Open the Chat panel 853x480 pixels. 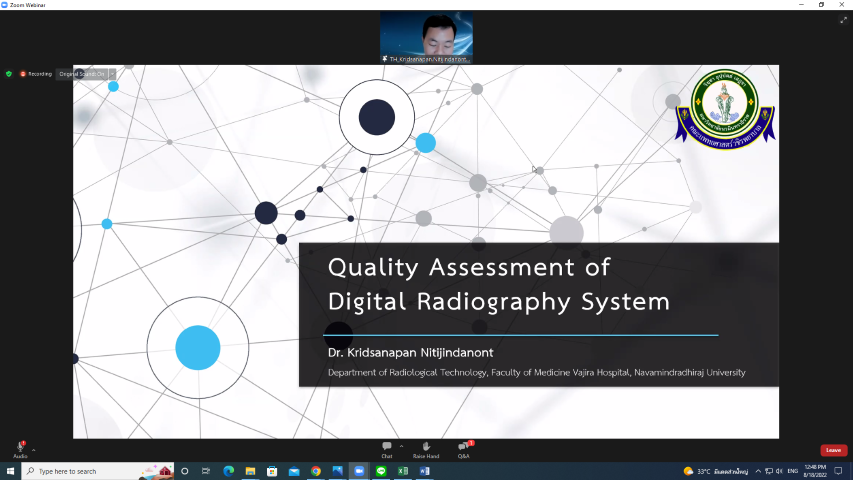point(387,448)
